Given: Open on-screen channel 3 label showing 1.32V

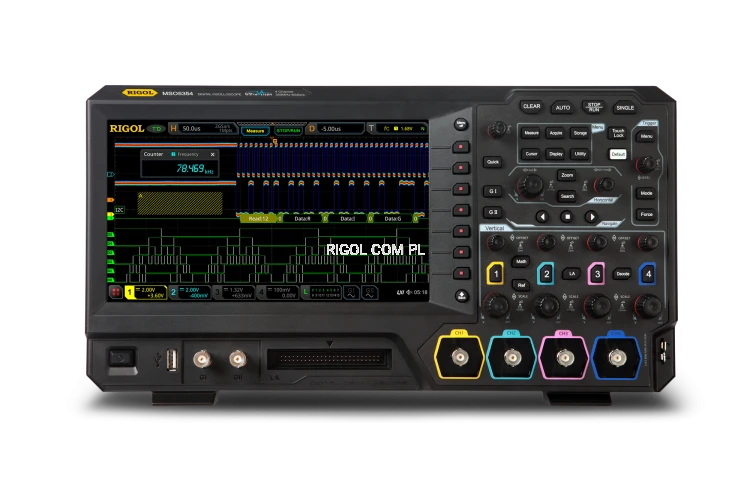Looking at the screenshot, I should 234,292.
